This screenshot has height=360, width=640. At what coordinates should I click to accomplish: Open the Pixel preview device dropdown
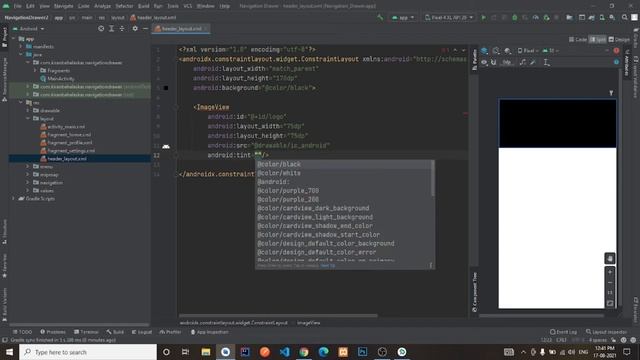529,51
